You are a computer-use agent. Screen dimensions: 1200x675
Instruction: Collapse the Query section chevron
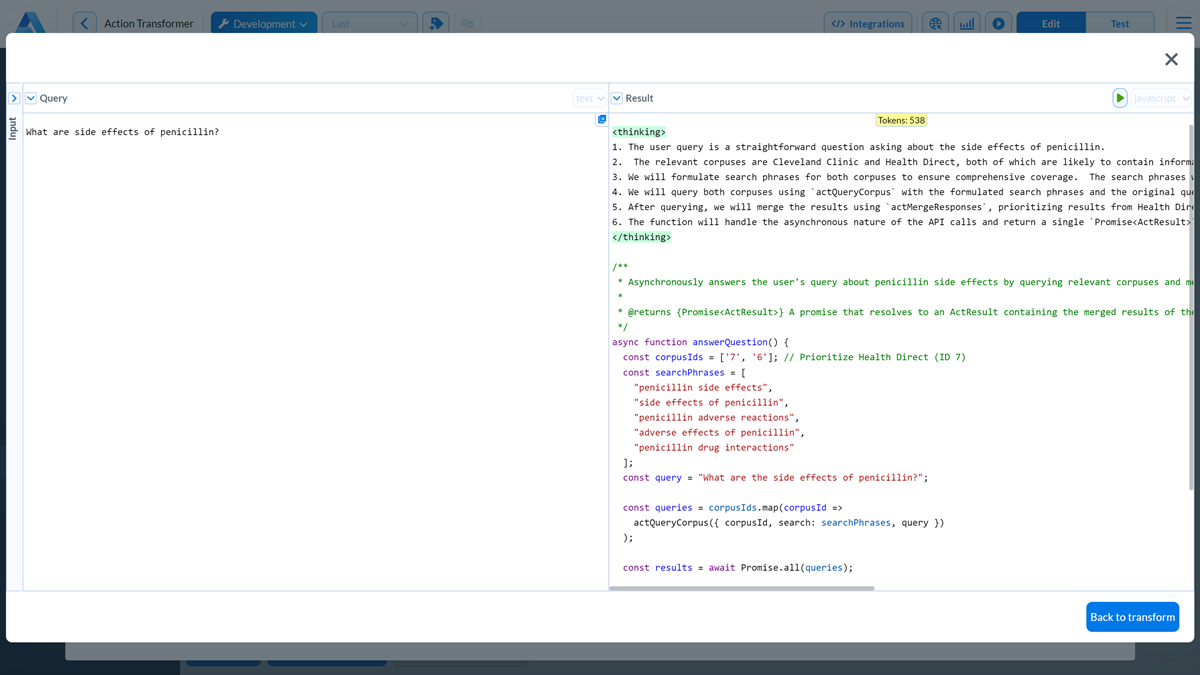click(31, 98)
